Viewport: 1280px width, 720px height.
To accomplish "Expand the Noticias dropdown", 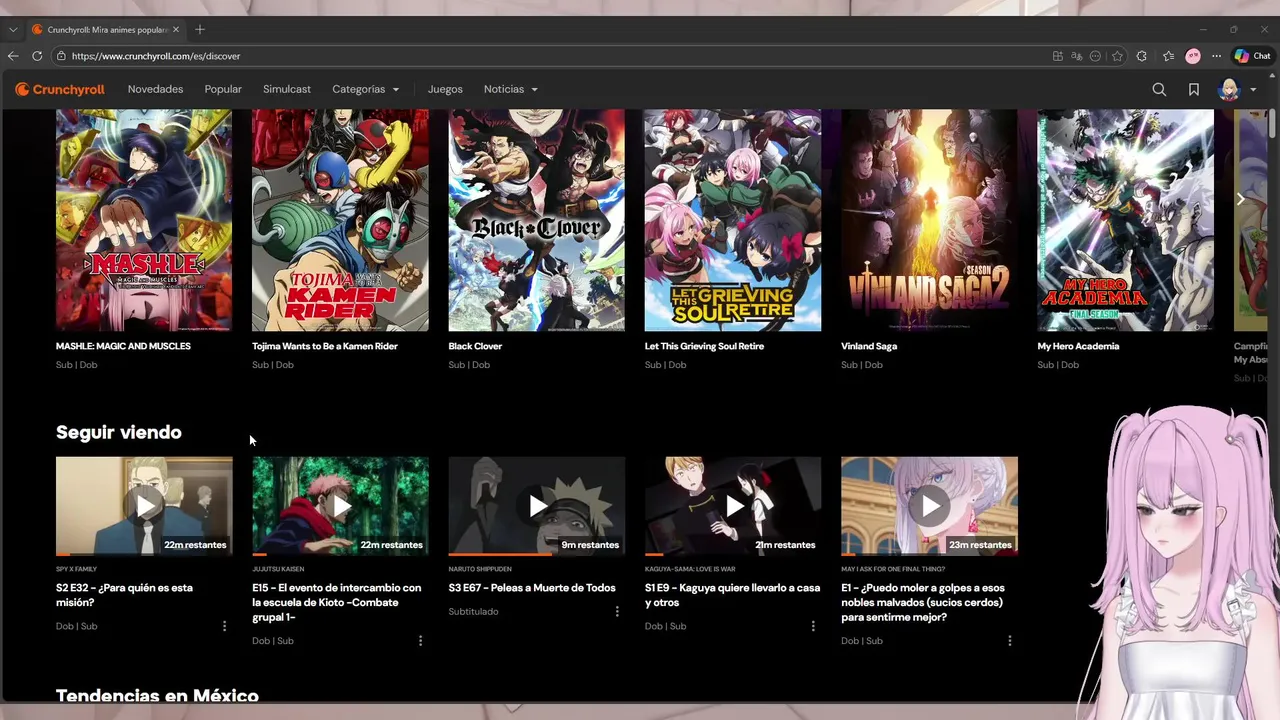I will [x=511, y=89].
